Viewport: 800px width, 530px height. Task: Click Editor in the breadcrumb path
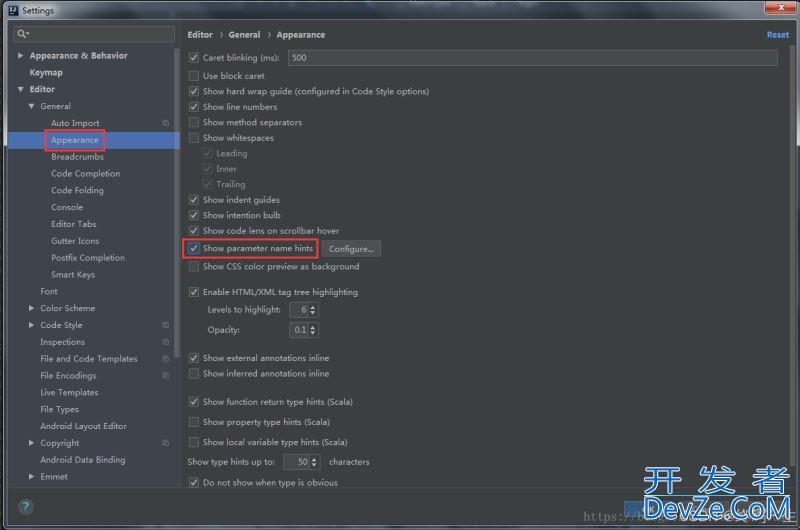pos(200,35)
